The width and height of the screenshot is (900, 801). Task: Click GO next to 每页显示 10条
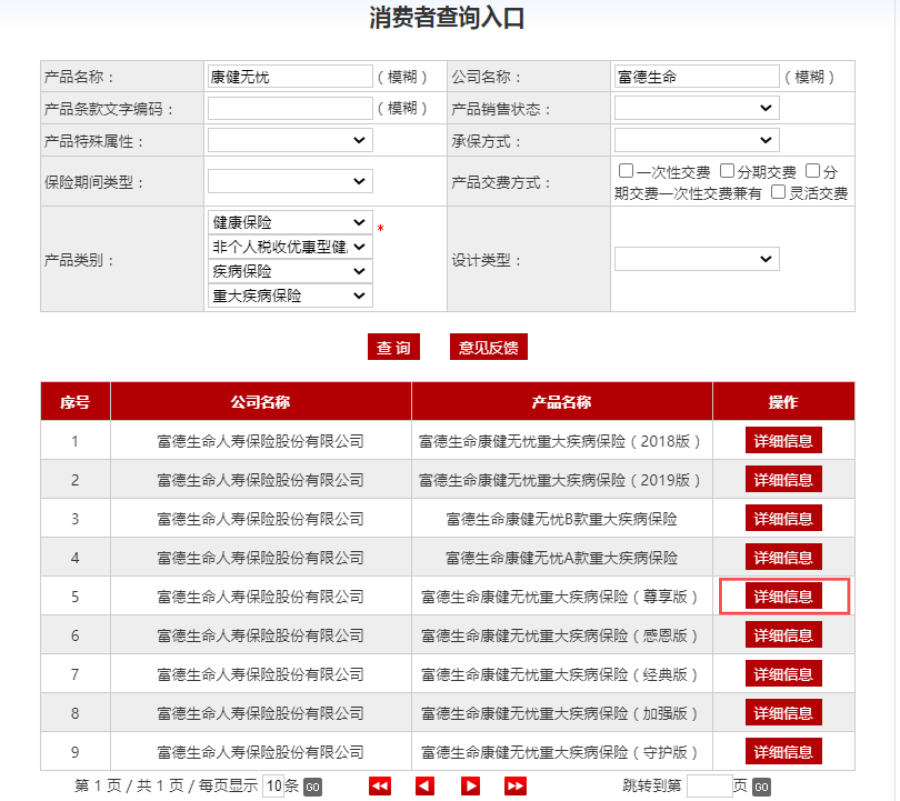312,787
